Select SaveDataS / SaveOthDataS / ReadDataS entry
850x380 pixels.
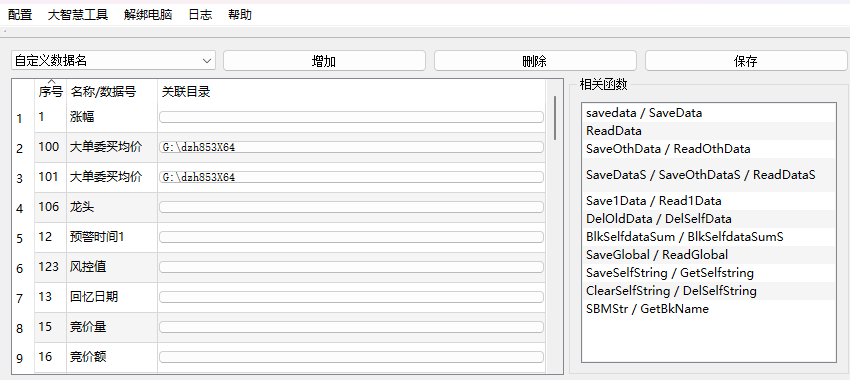click(709, 175)
